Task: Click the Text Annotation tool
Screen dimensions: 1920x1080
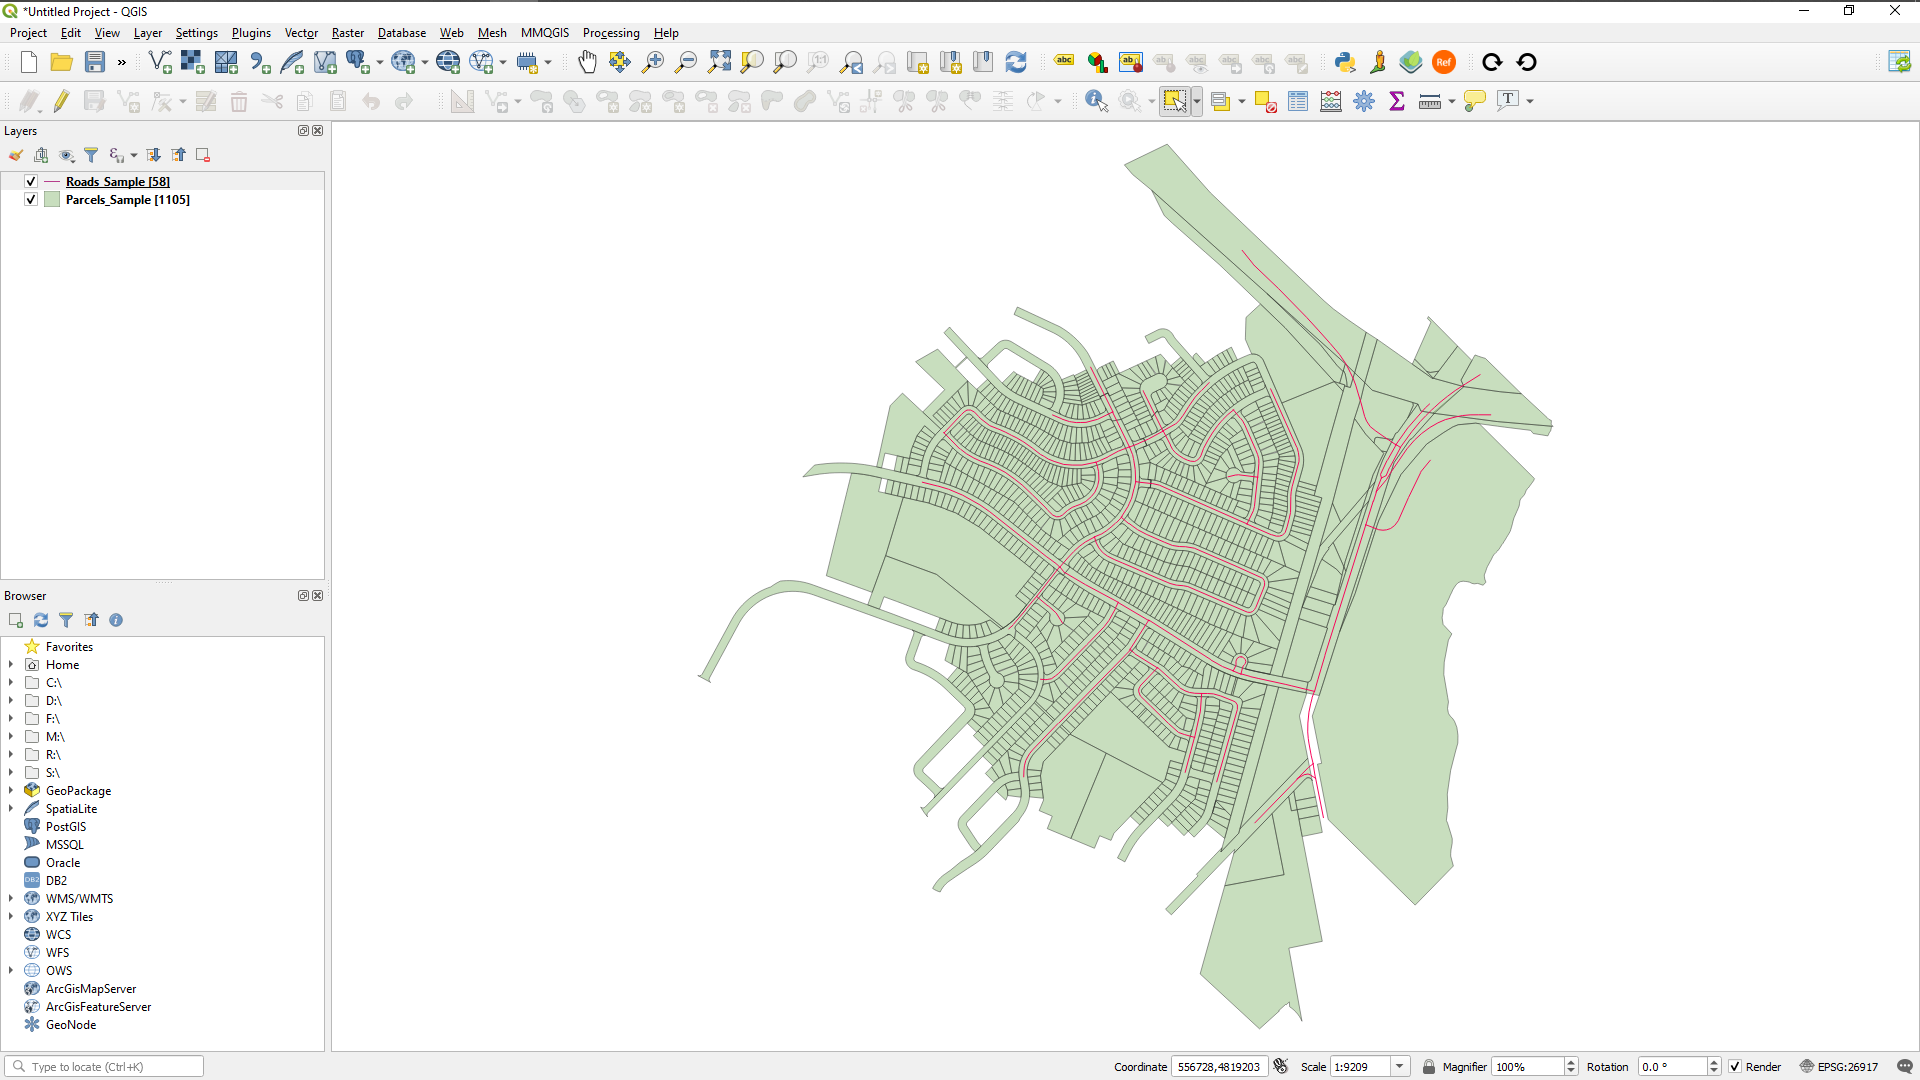Action: (1508, 101)
